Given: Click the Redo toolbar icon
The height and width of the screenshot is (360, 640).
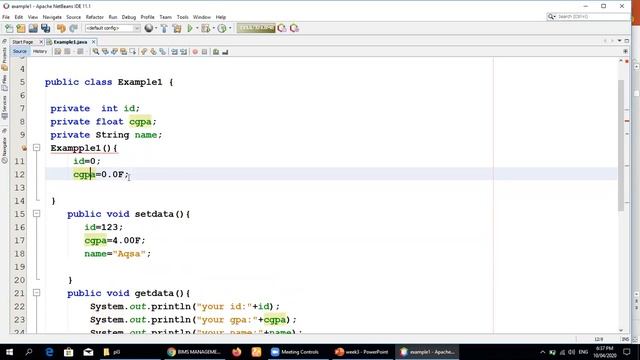Looking at the screenshot, I should (x=73, y=28).
